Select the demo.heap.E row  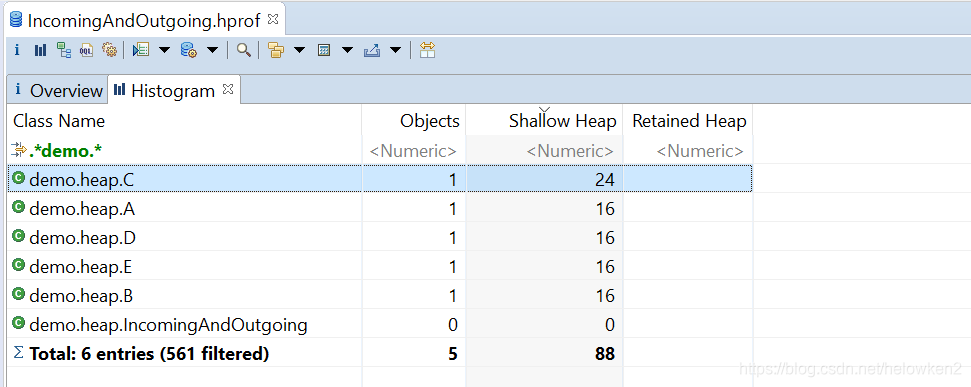coord(380,267)
